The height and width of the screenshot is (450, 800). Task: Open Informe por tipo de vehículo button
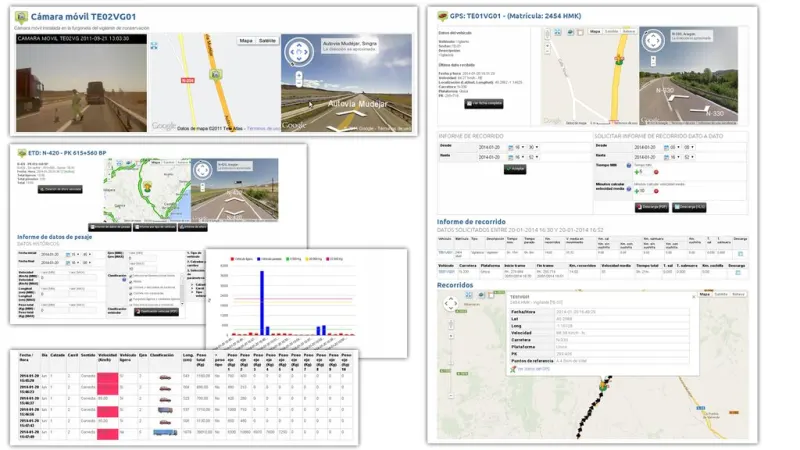(x=155, y=227)
